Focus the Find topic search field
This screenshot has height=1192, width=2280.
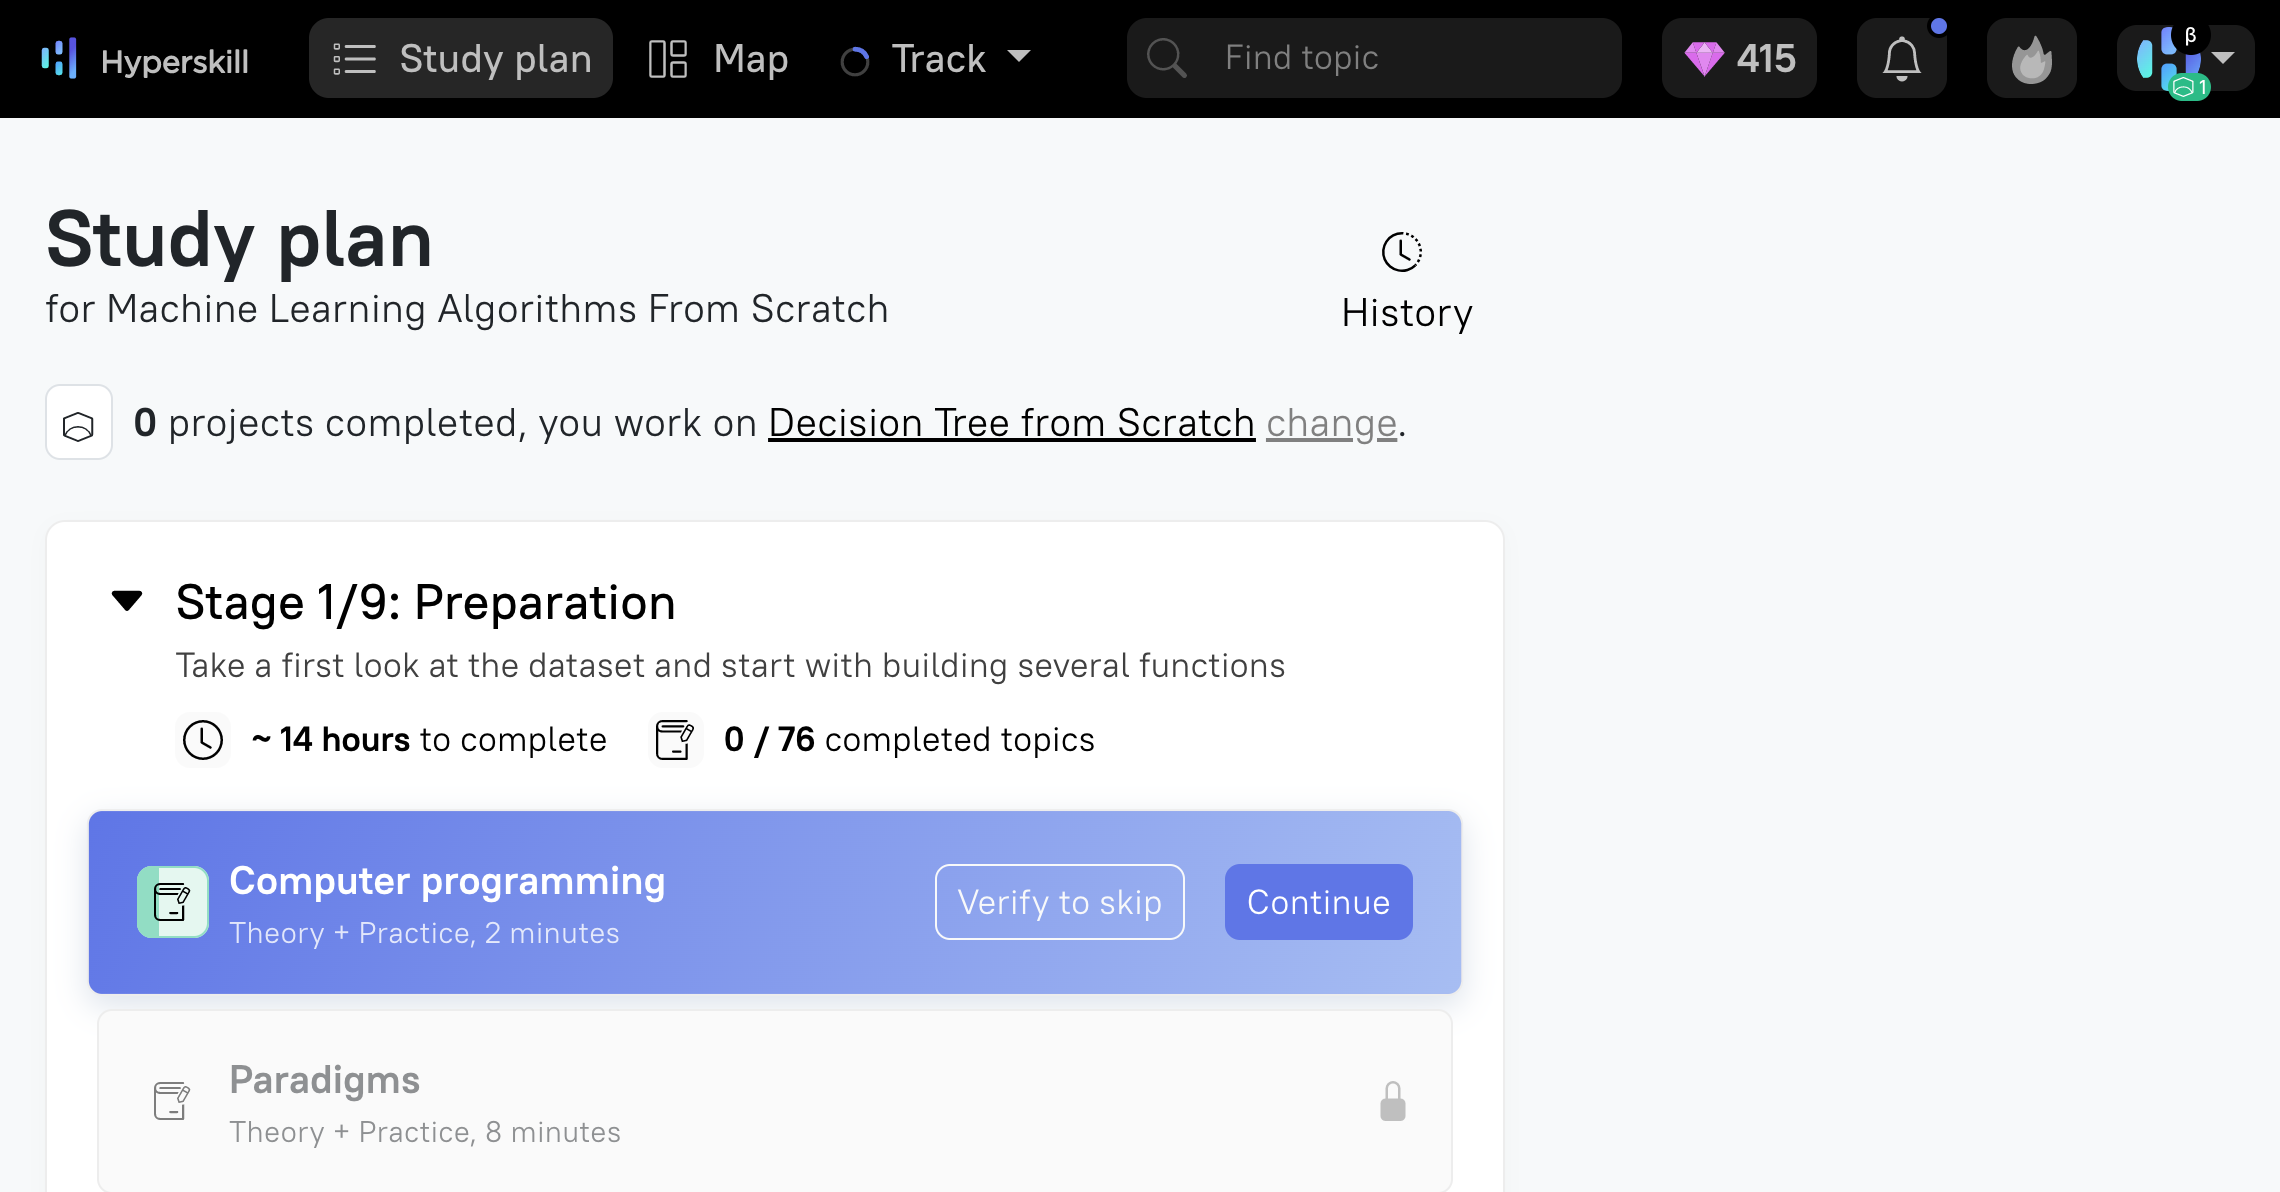coord(1374,58)
